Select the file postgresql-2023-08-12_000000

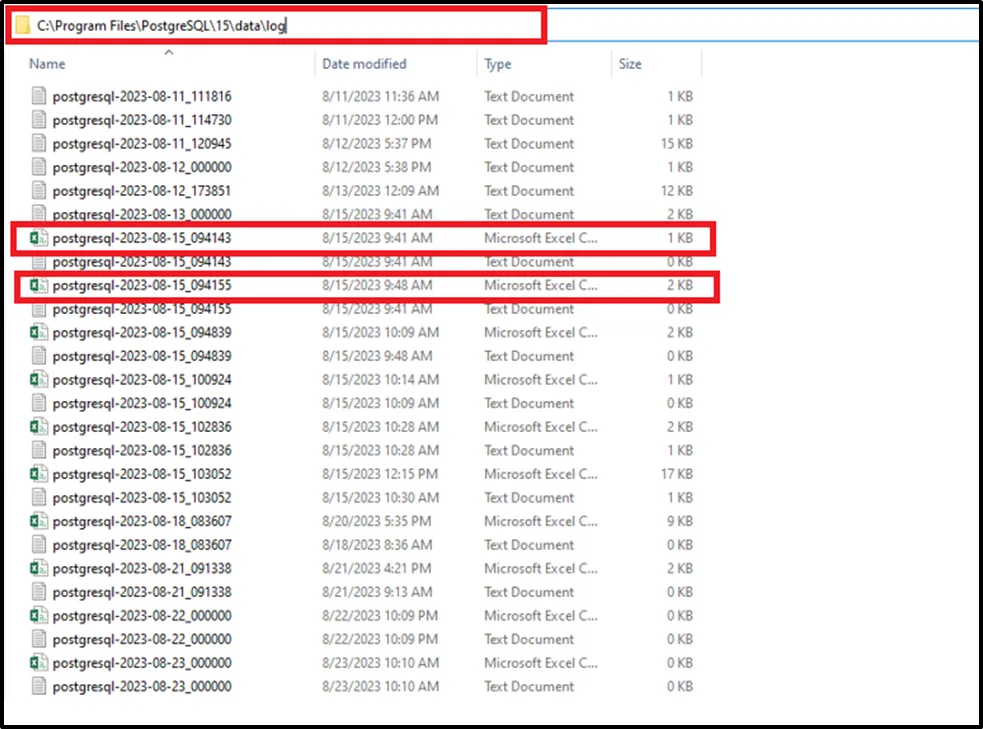click(x=142, y=167)
